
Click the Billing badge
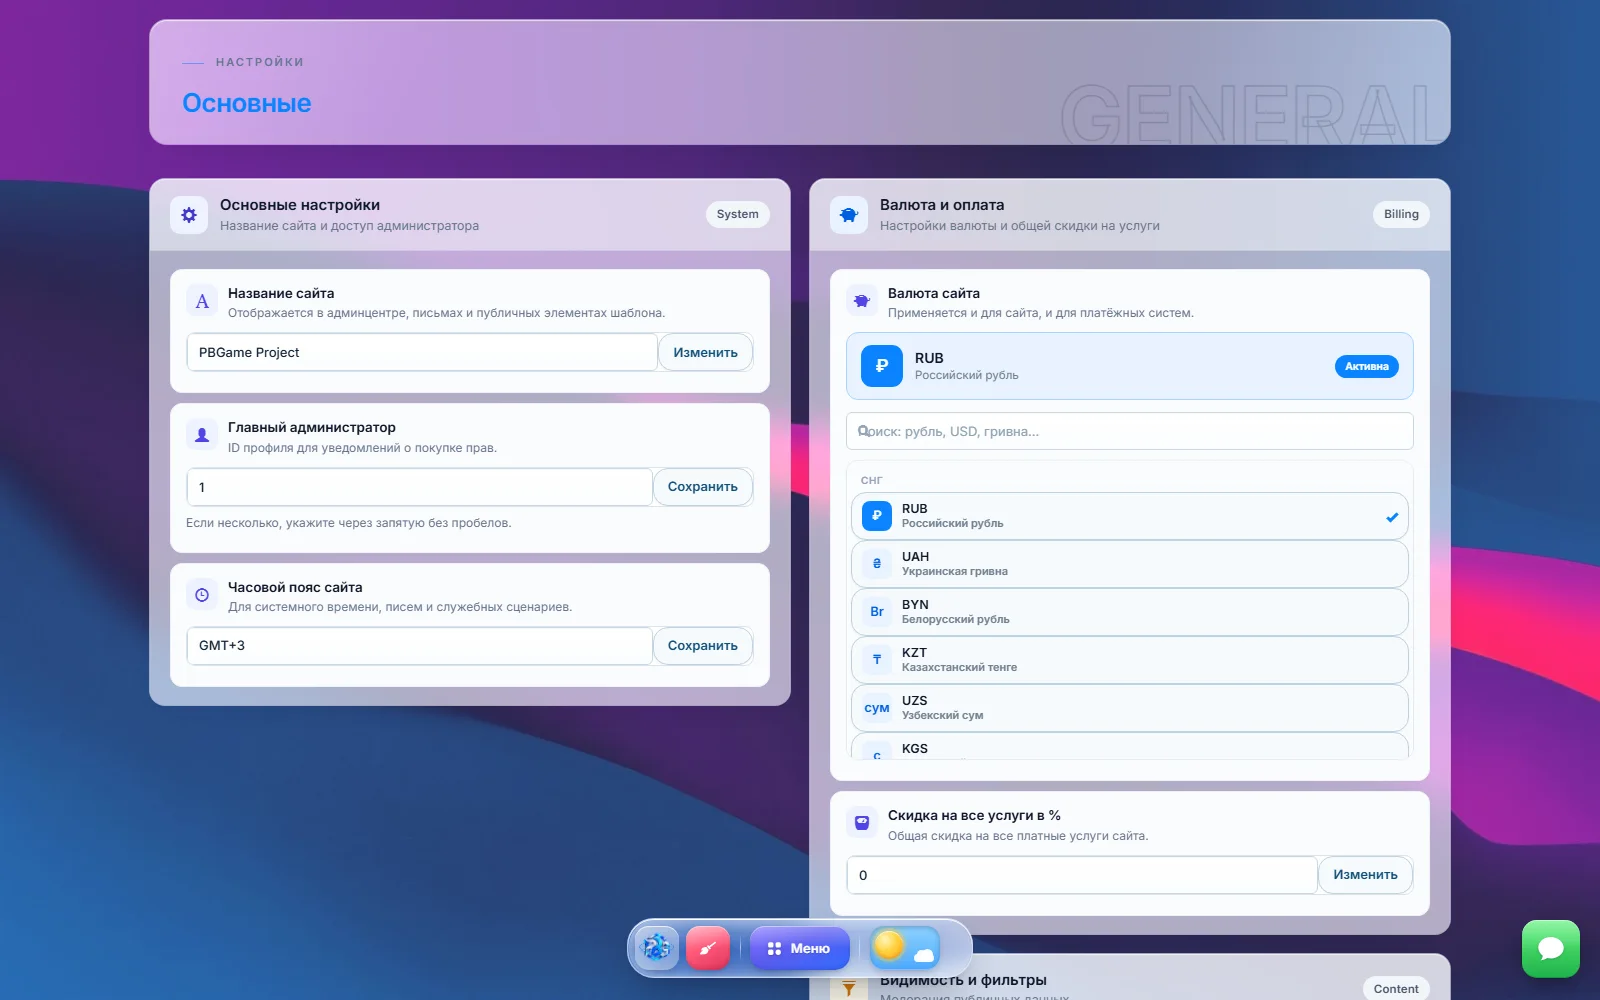click(1401, 214)
